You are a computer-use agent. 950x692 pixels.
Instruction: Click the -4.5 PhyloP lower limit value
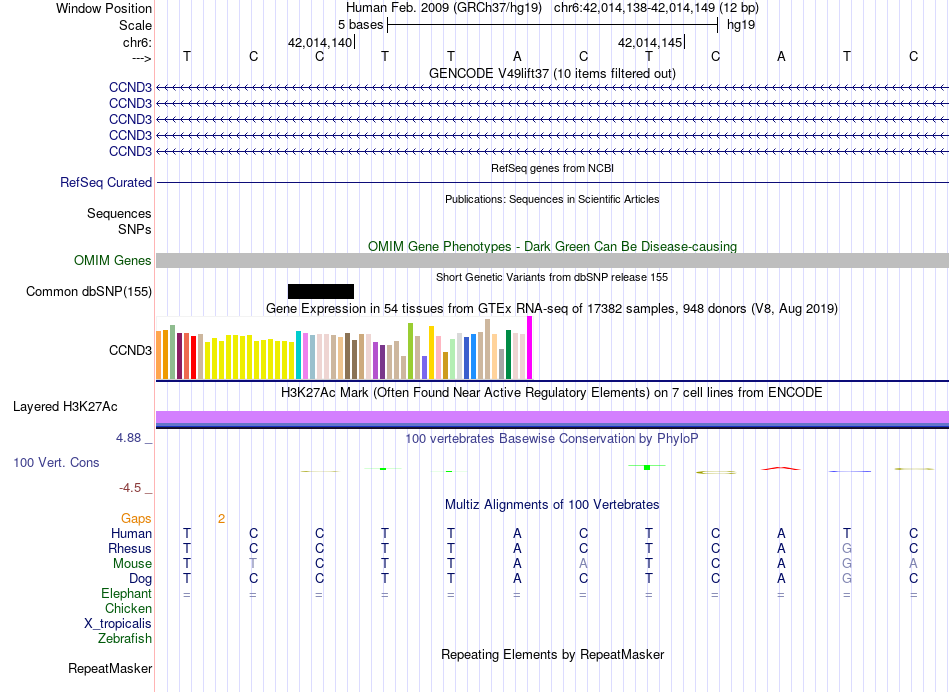(130, 488)
